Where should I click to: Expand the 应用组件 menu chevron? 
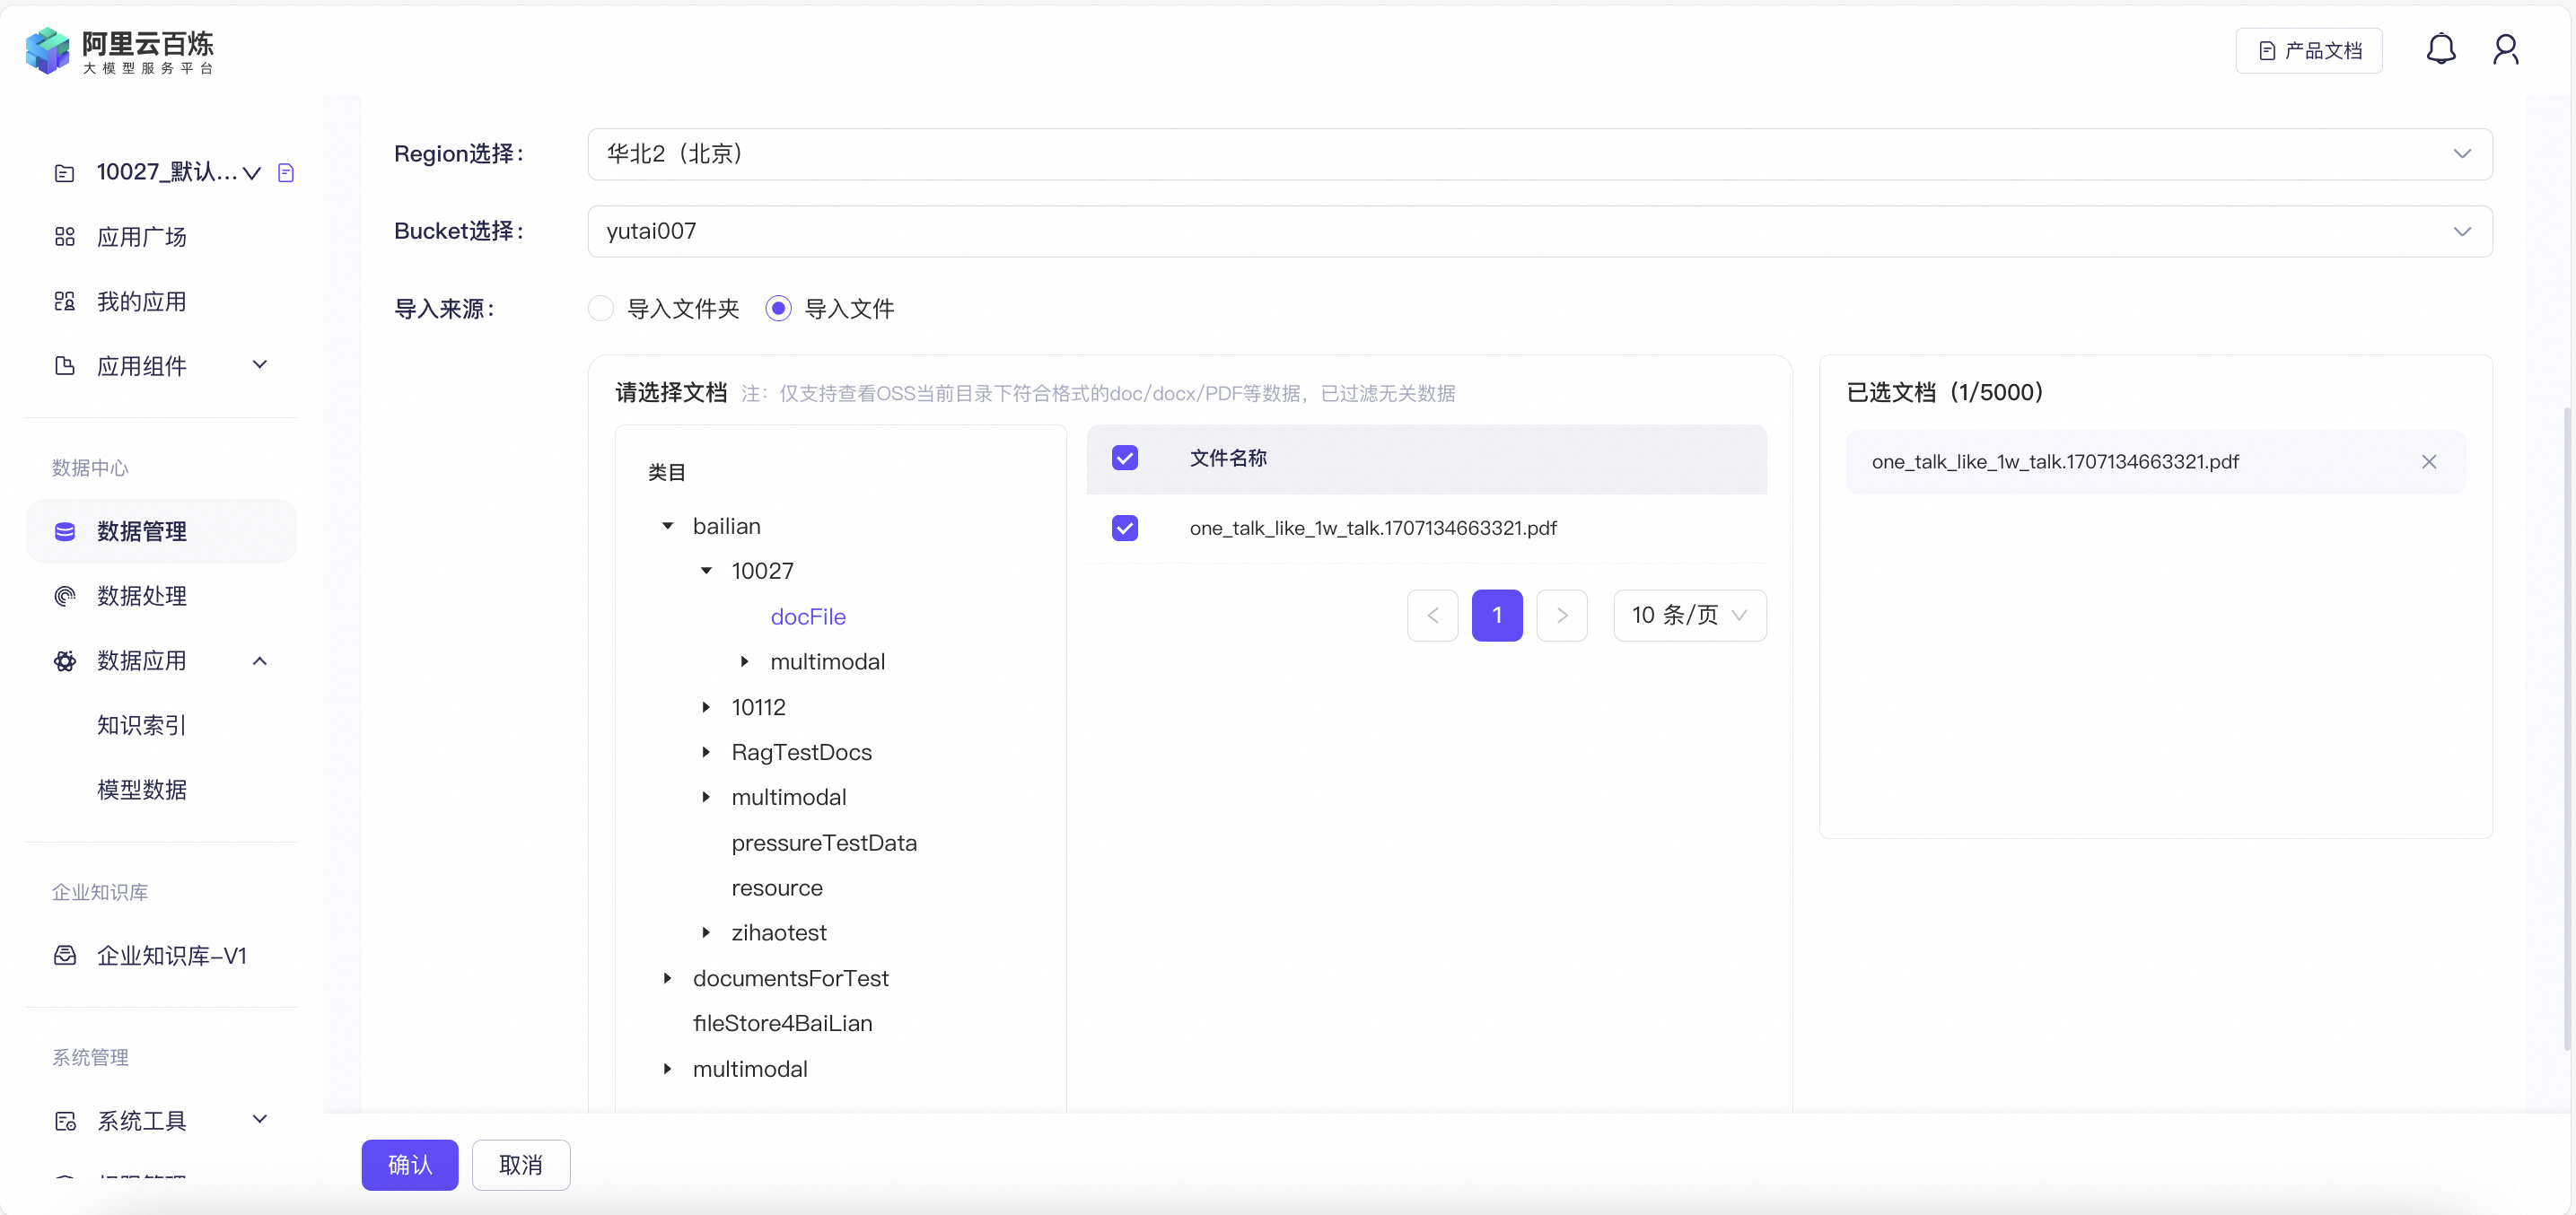pyautogui.click(x=260, y=365)
